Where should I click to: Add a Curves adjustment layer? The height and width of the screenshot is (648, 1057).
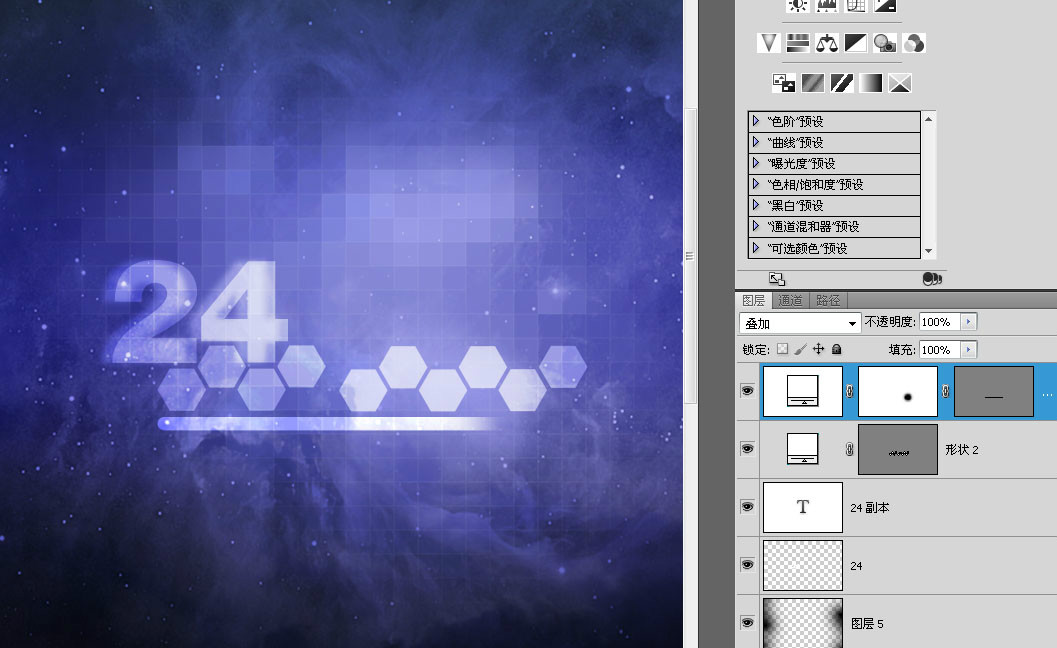856,5
